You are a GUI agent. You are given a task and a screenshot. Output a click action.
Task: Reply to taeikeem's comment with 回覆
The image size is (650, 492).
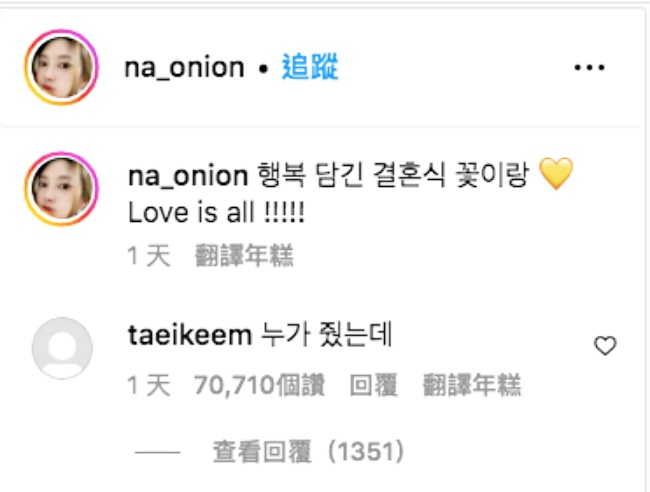tap(374, 385)
